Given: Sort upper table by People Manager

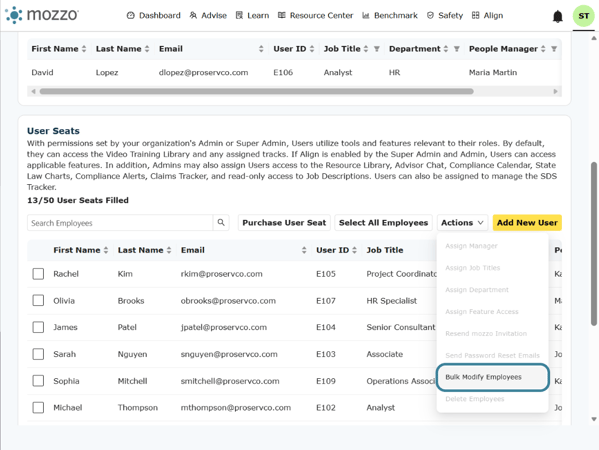Looking at the screenshot, I should 543,49.
